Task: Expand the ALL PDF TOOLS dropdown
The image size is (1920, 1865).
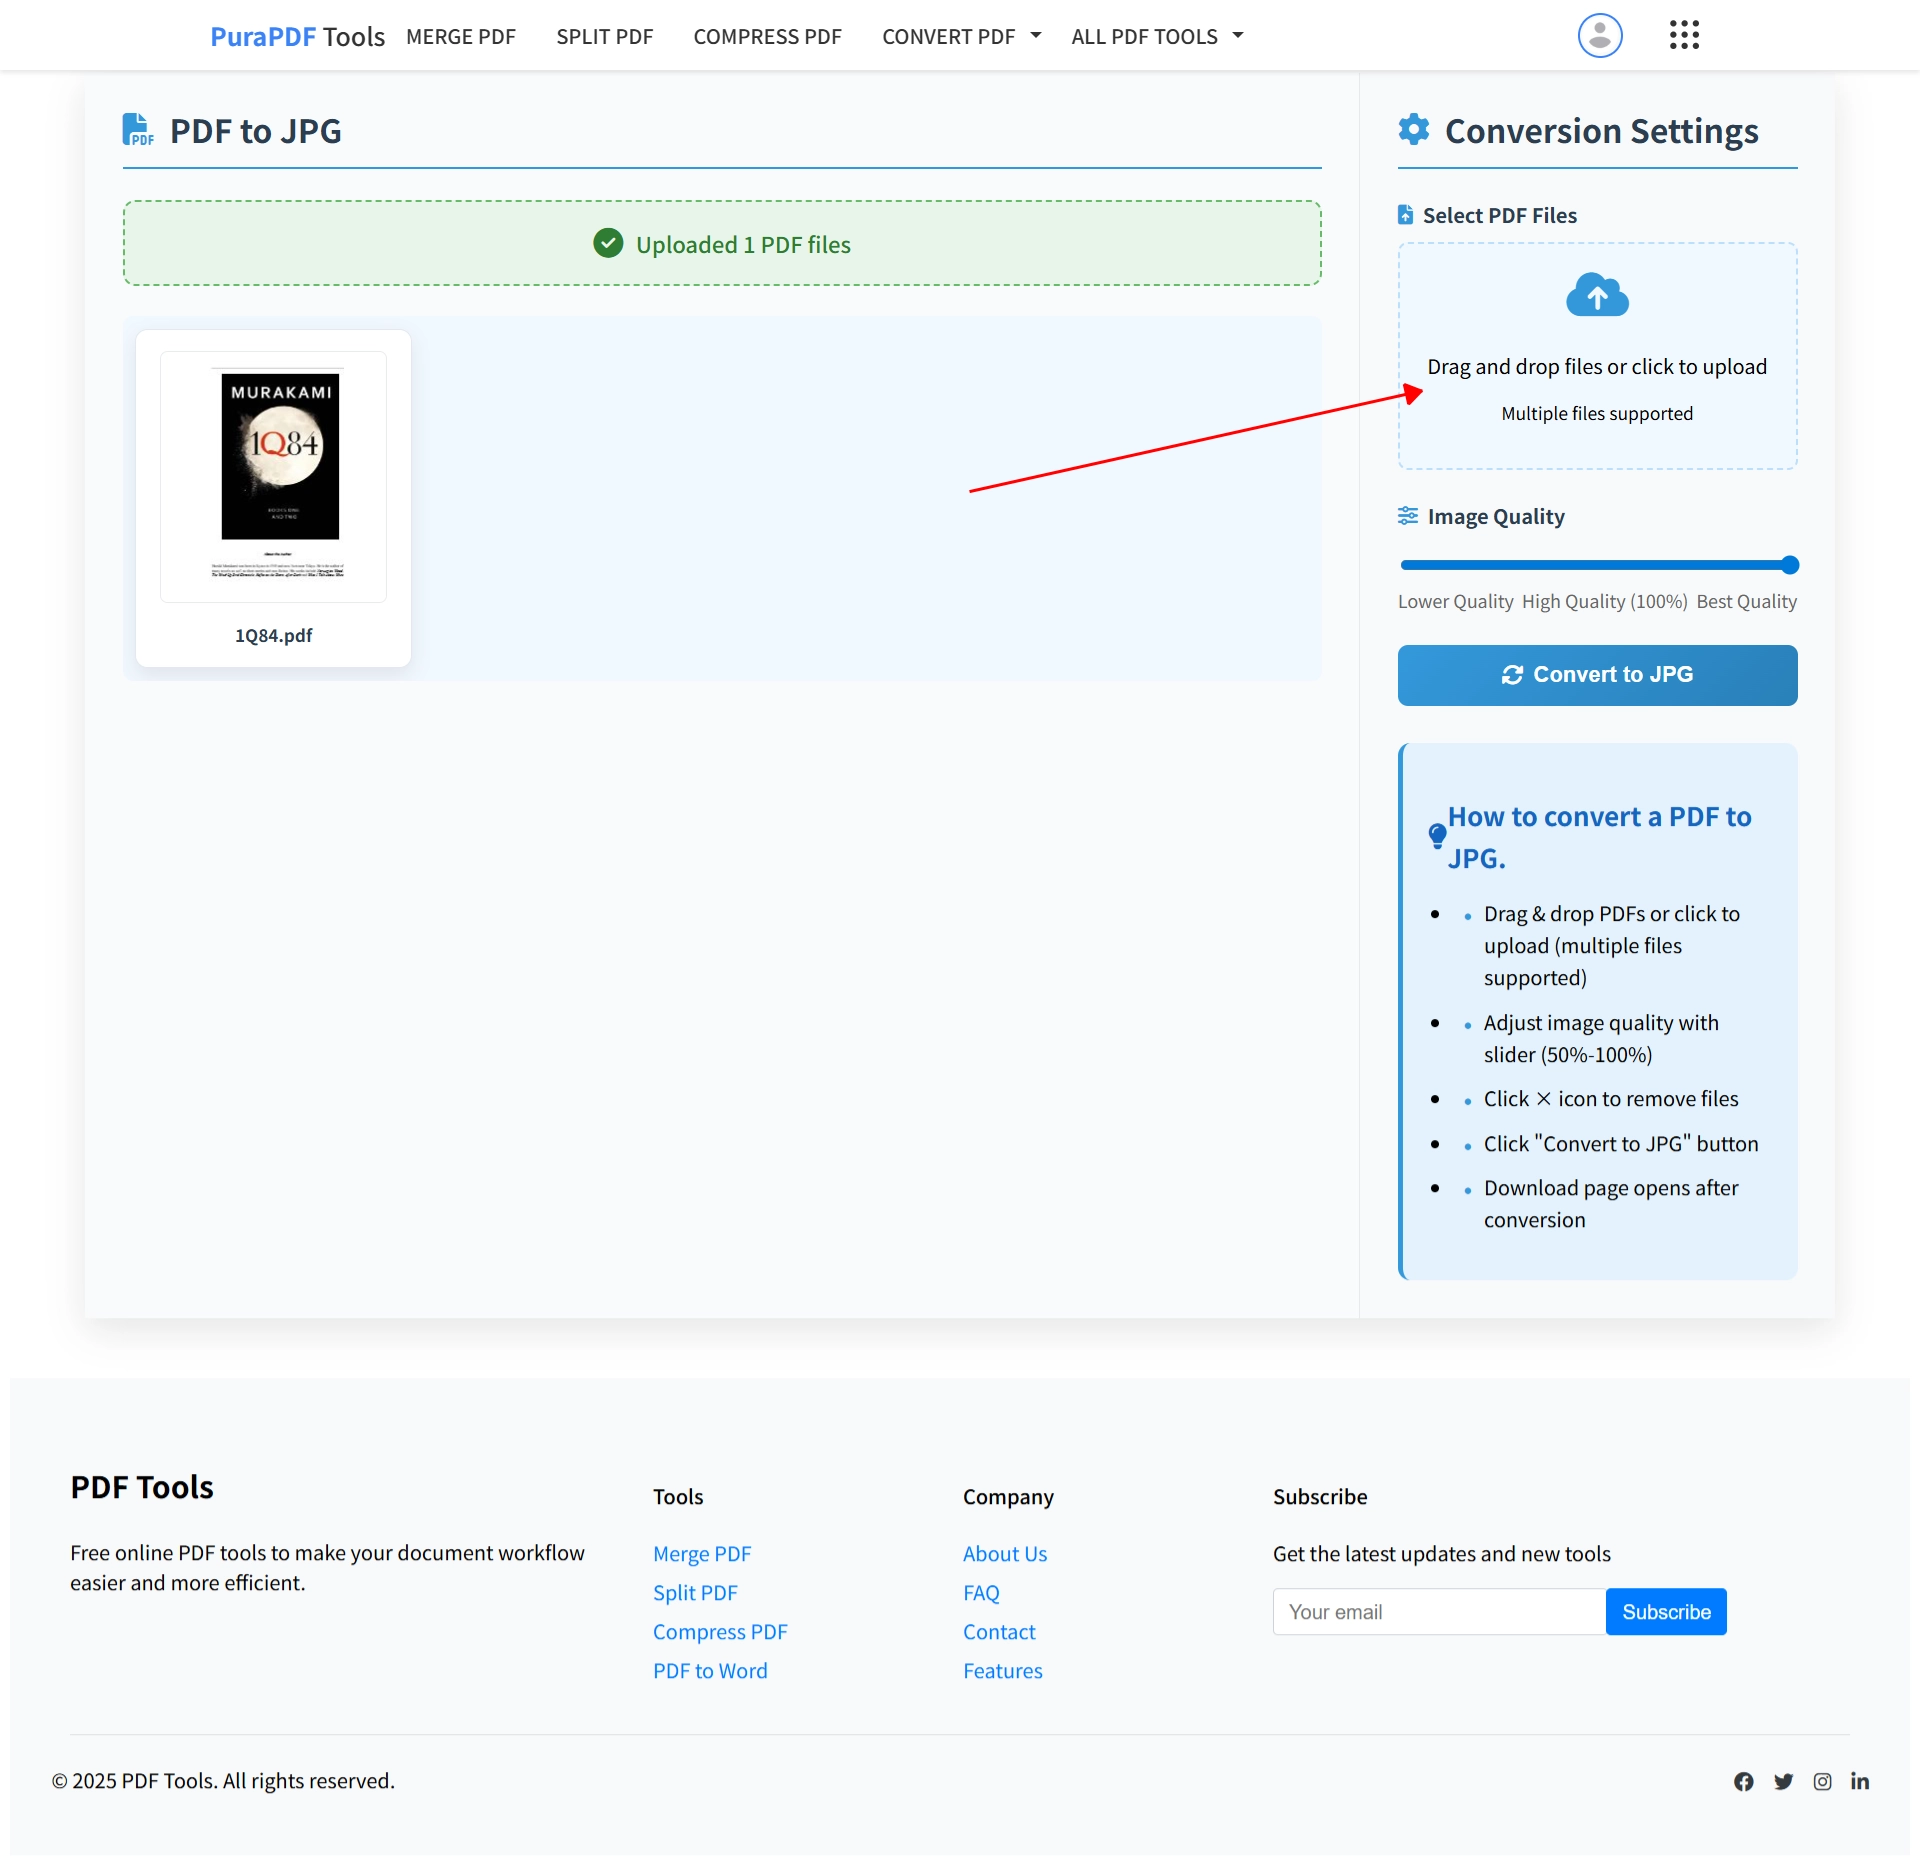Action: pyautogui.click(x=1155, y=35)
